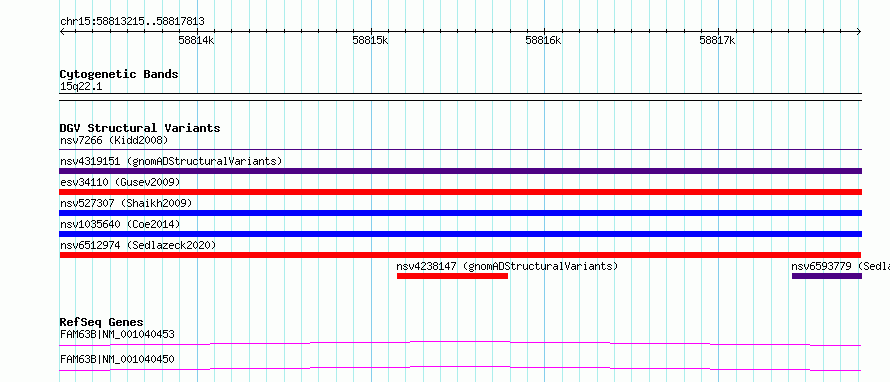The height and width of the screenshot is (382, 890).
Task: Click the 15q22.1 band label
Action: (81, 87)
